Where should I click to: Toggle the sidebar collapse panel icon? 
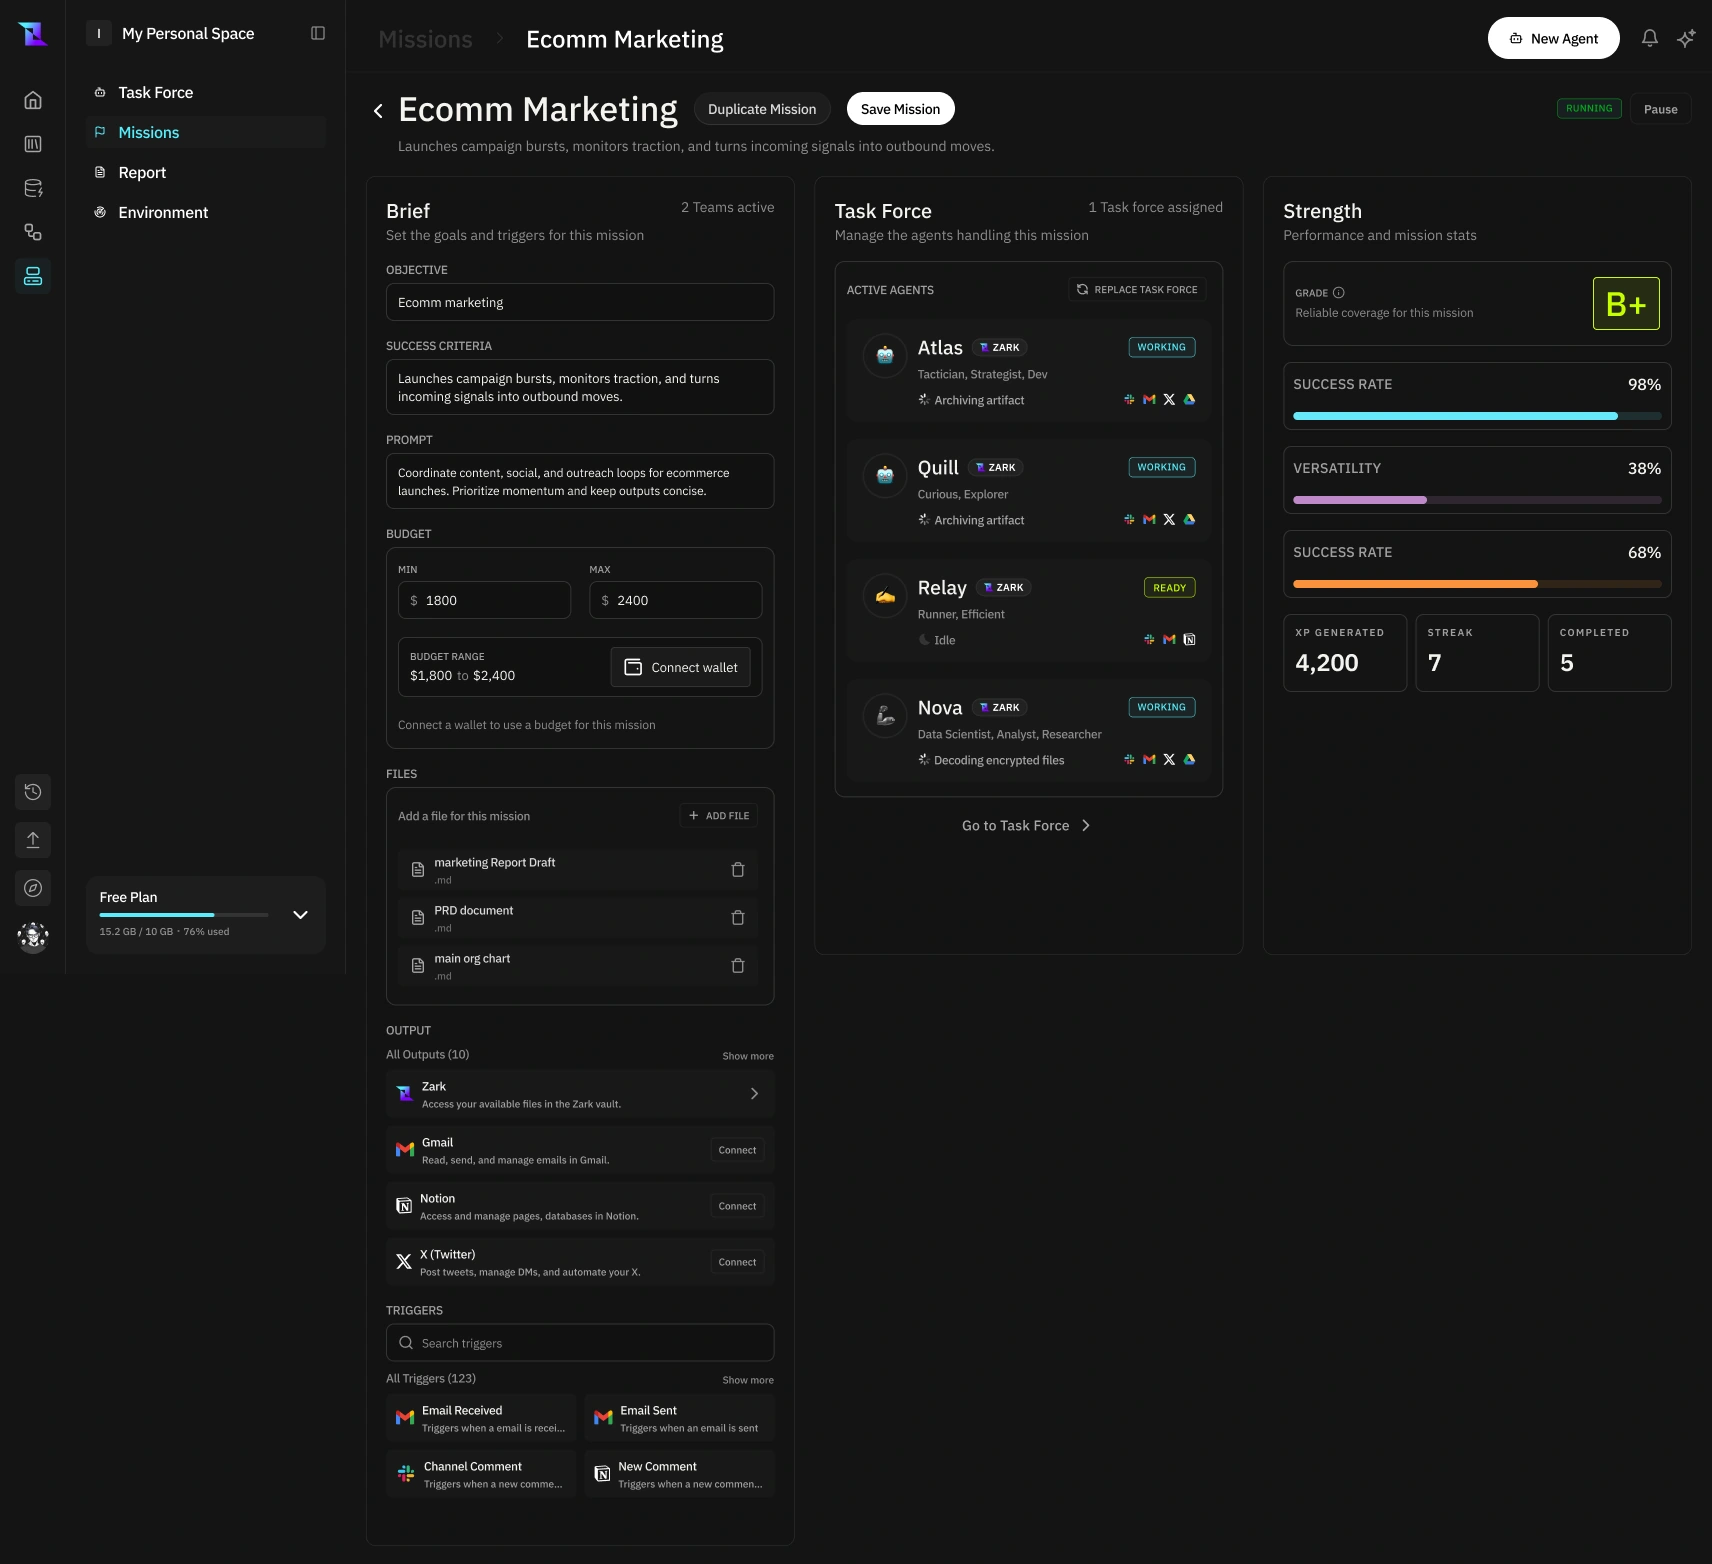click(318, 33)
